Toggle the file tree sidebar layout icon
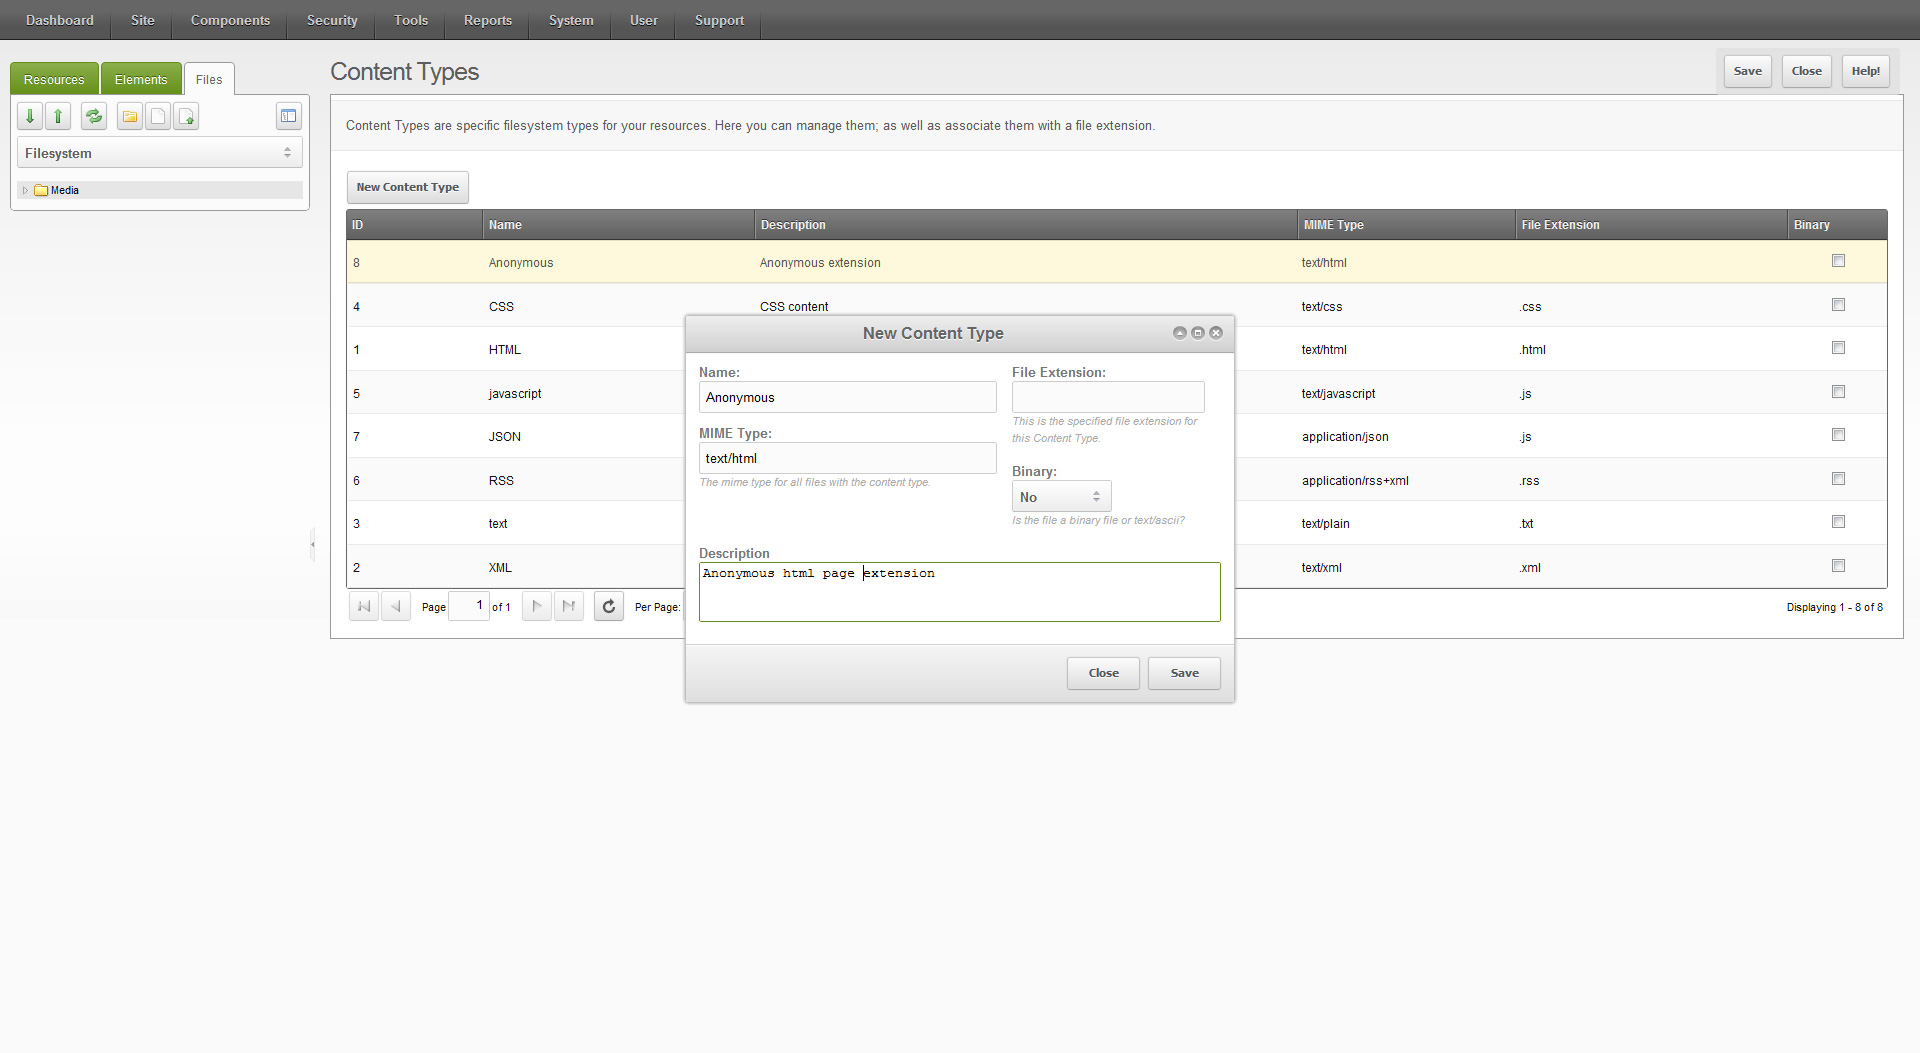This screenshot has width=1920, height=1053. point(288,116)
